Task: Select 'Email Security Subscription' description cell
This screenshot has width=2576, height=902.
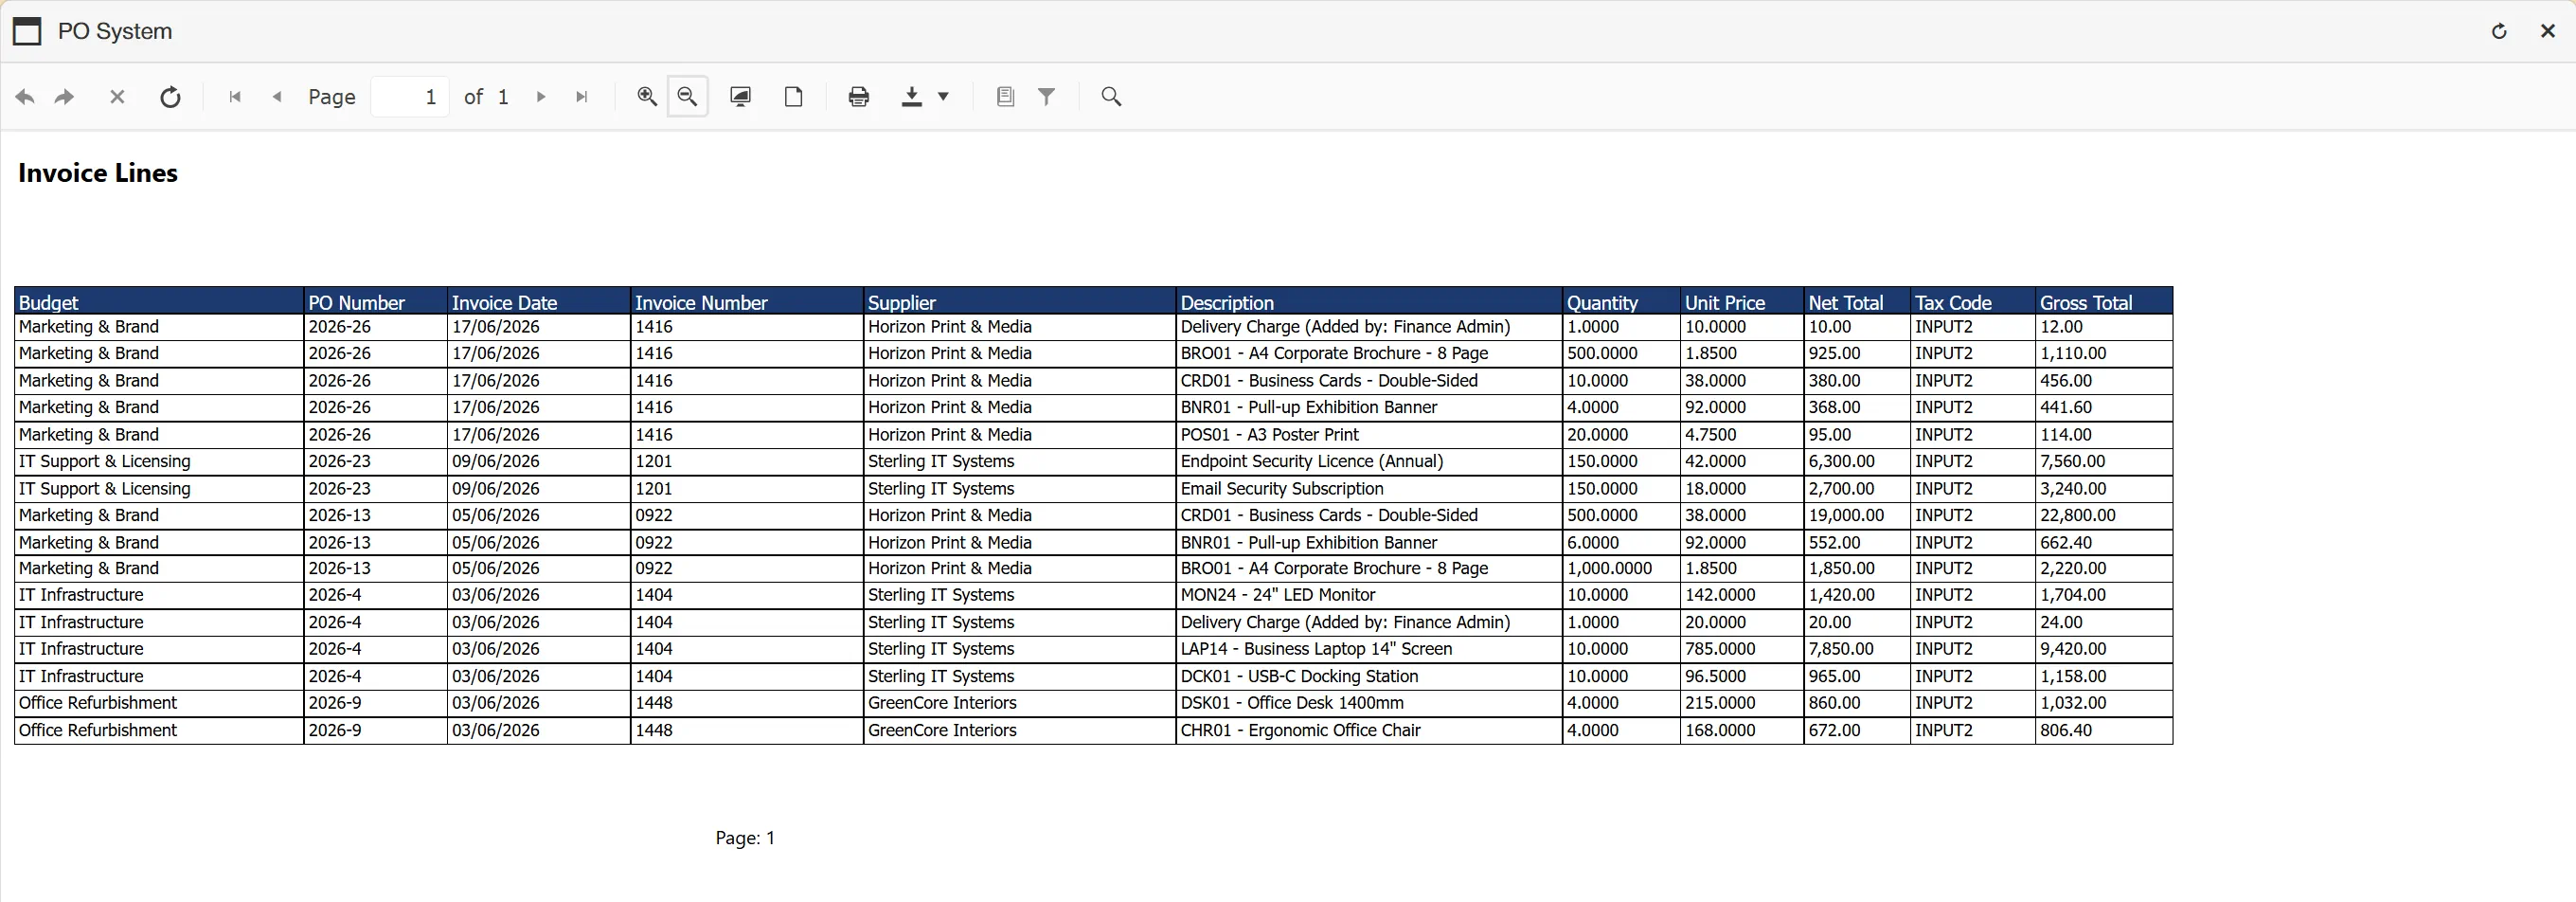Action: tap(1369, 488)
